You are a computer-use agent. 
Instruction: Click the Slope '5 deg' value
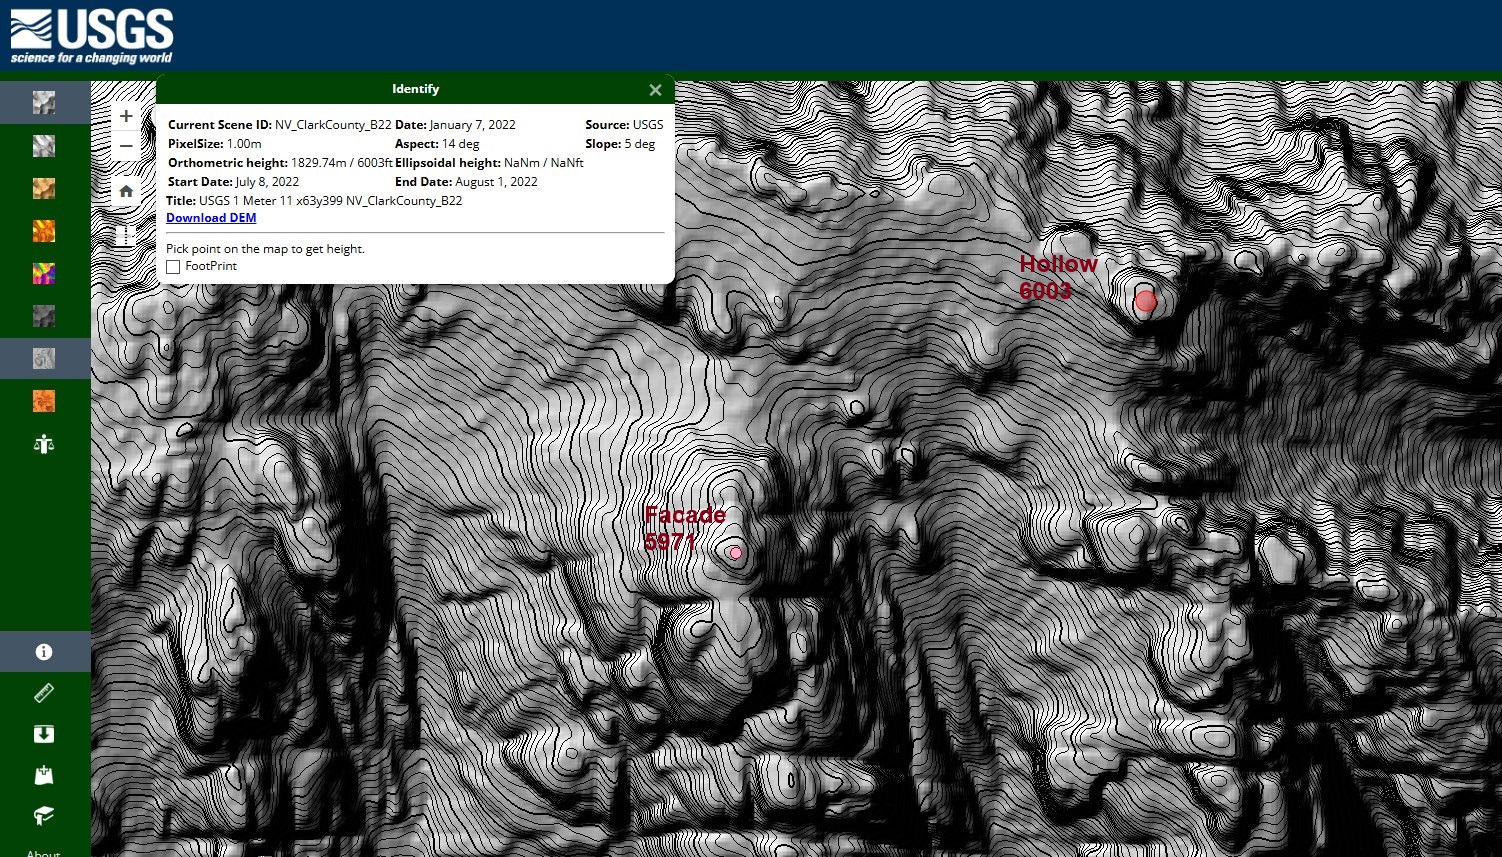pos(640,144)
